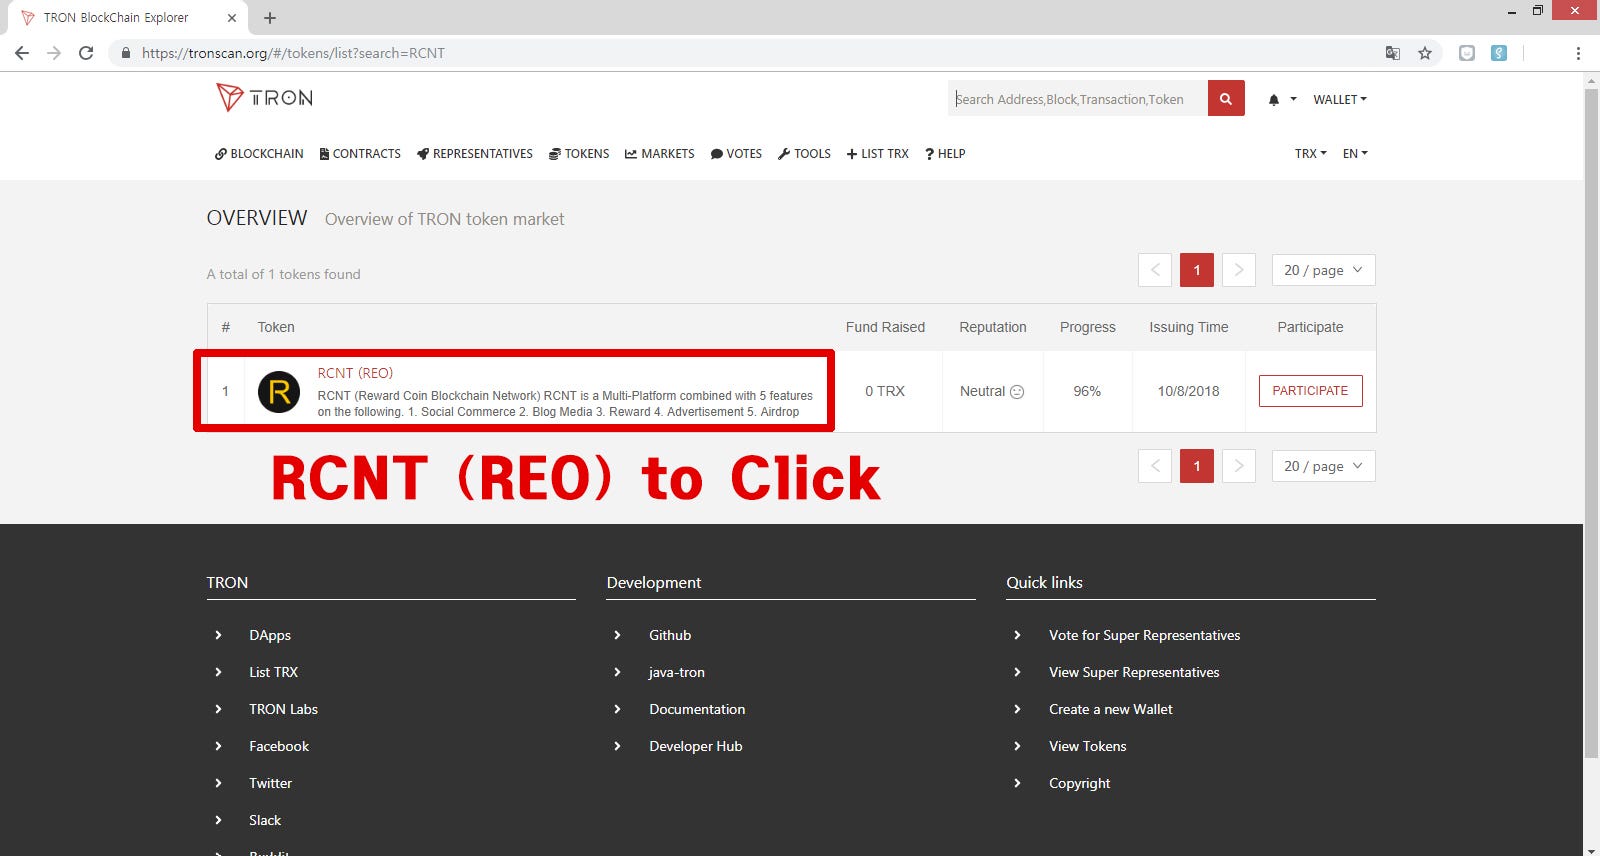Viewport: 1600px width, 856px height.
Task: Open the HELP menu
Action: [945, 154]
